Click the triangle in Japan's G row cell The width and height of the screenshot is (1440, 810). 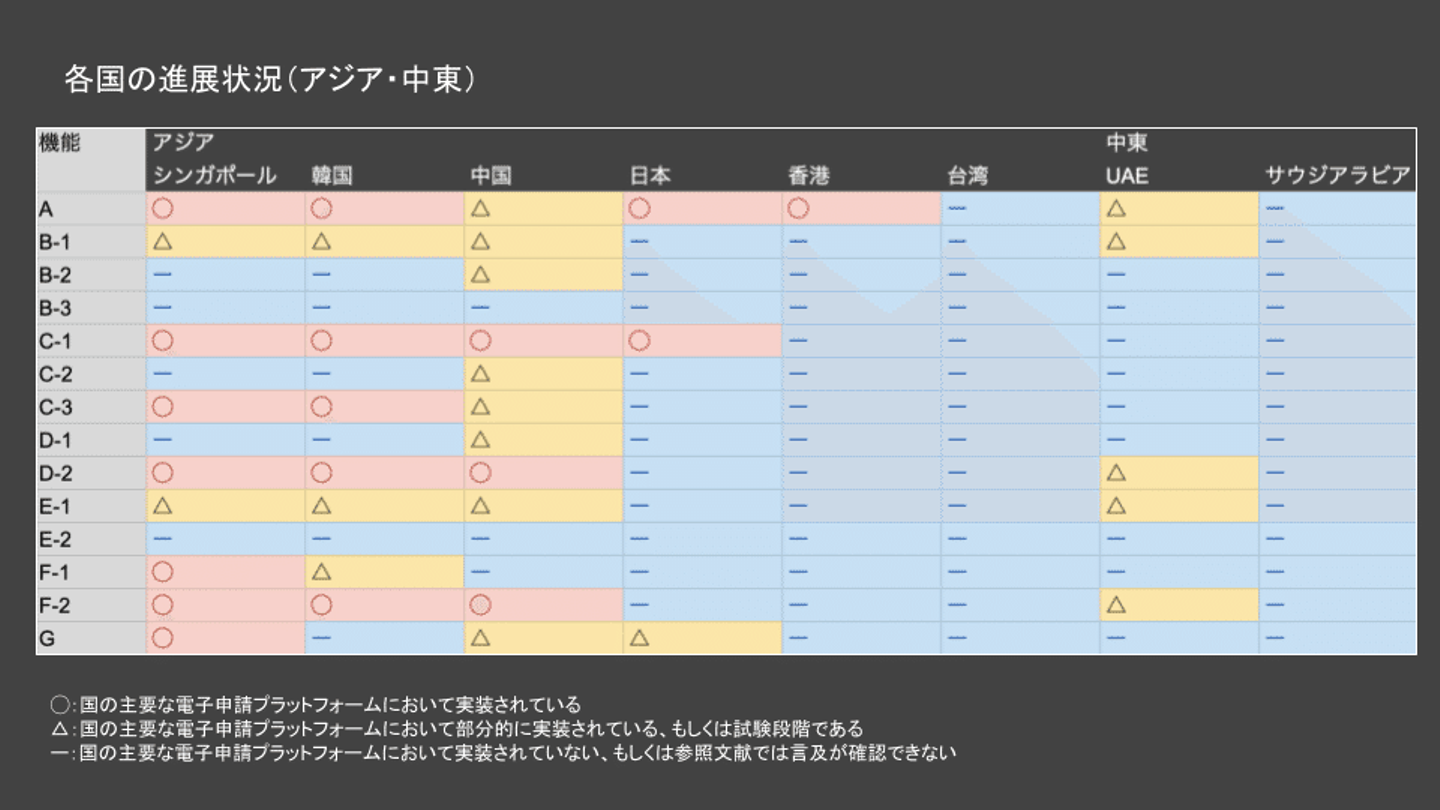click(x=640, y=638)
